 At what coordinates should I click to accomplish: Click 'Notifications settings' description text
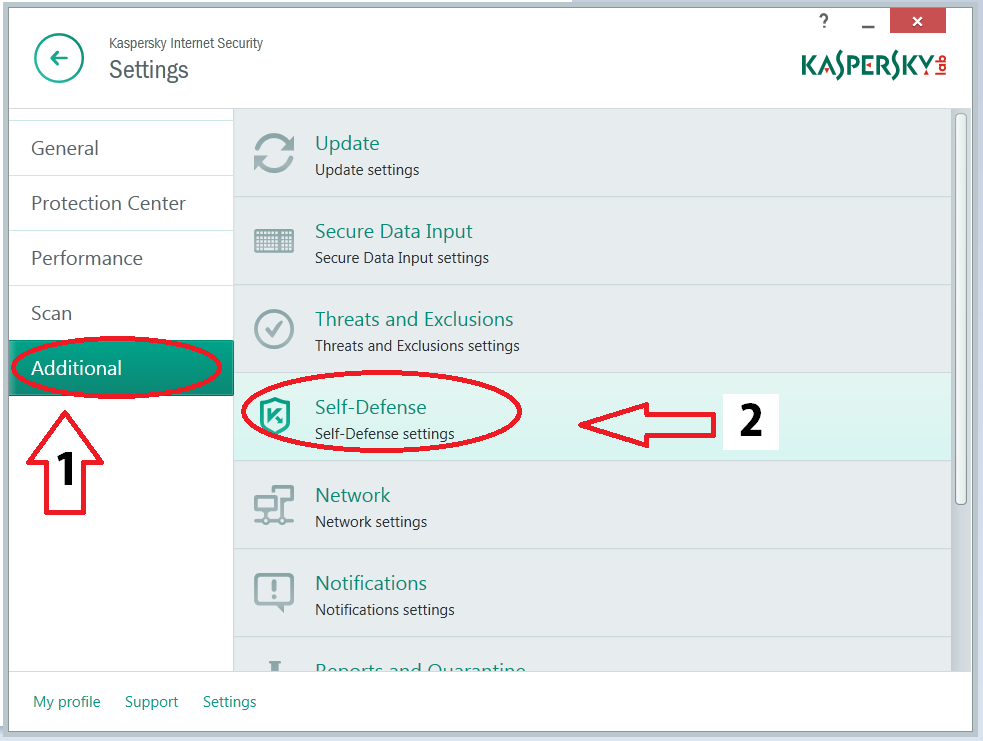click(x=384, y=609)
